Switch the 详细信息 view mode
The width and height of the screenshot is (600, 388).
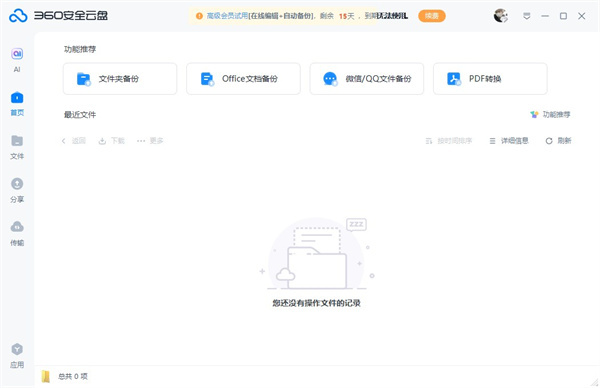click(x=509, y=141)
